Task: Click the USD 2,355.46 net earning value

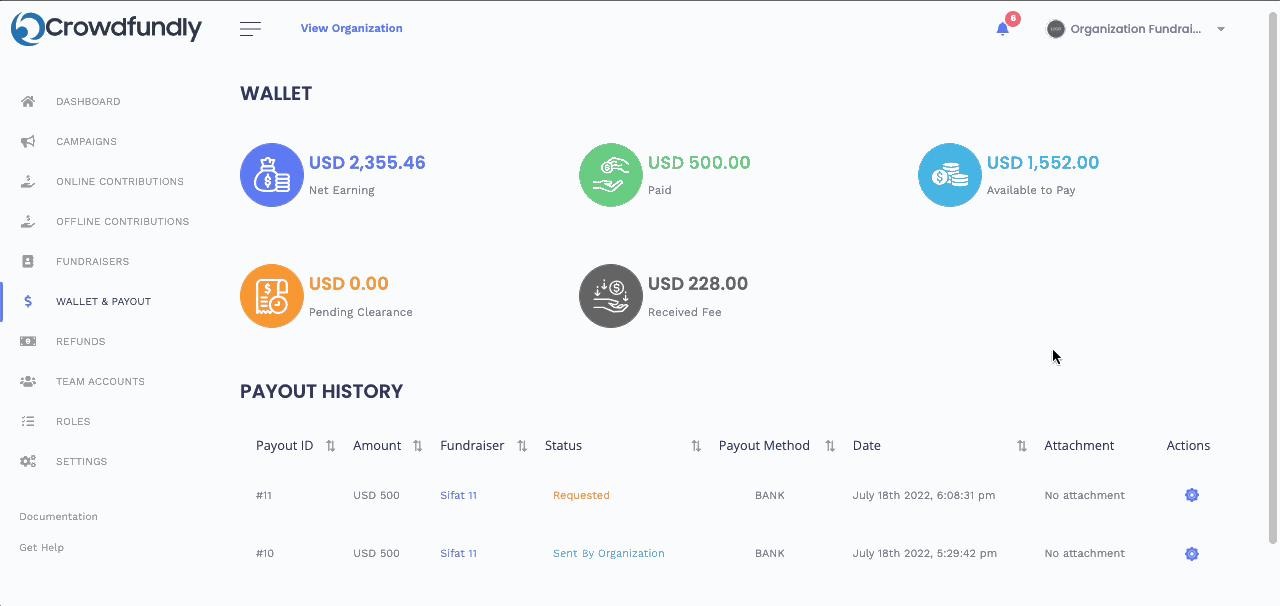Action: [x=367, y=163]
